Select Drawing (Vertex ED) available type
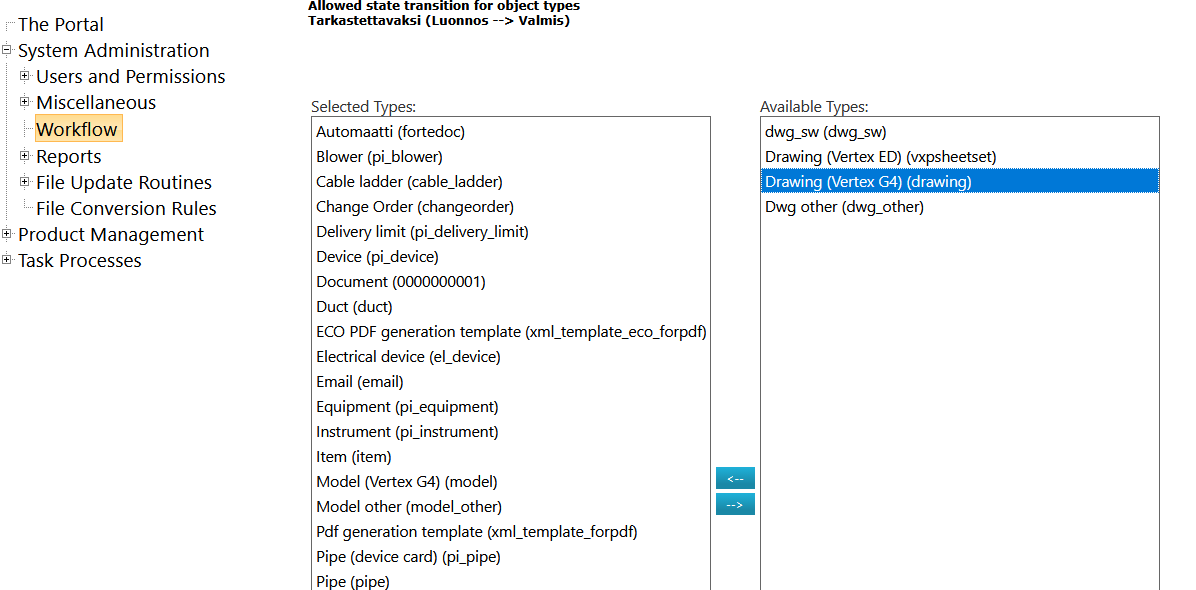The width and height of the screenshot is (1196, 590). [x=880, y=157]
